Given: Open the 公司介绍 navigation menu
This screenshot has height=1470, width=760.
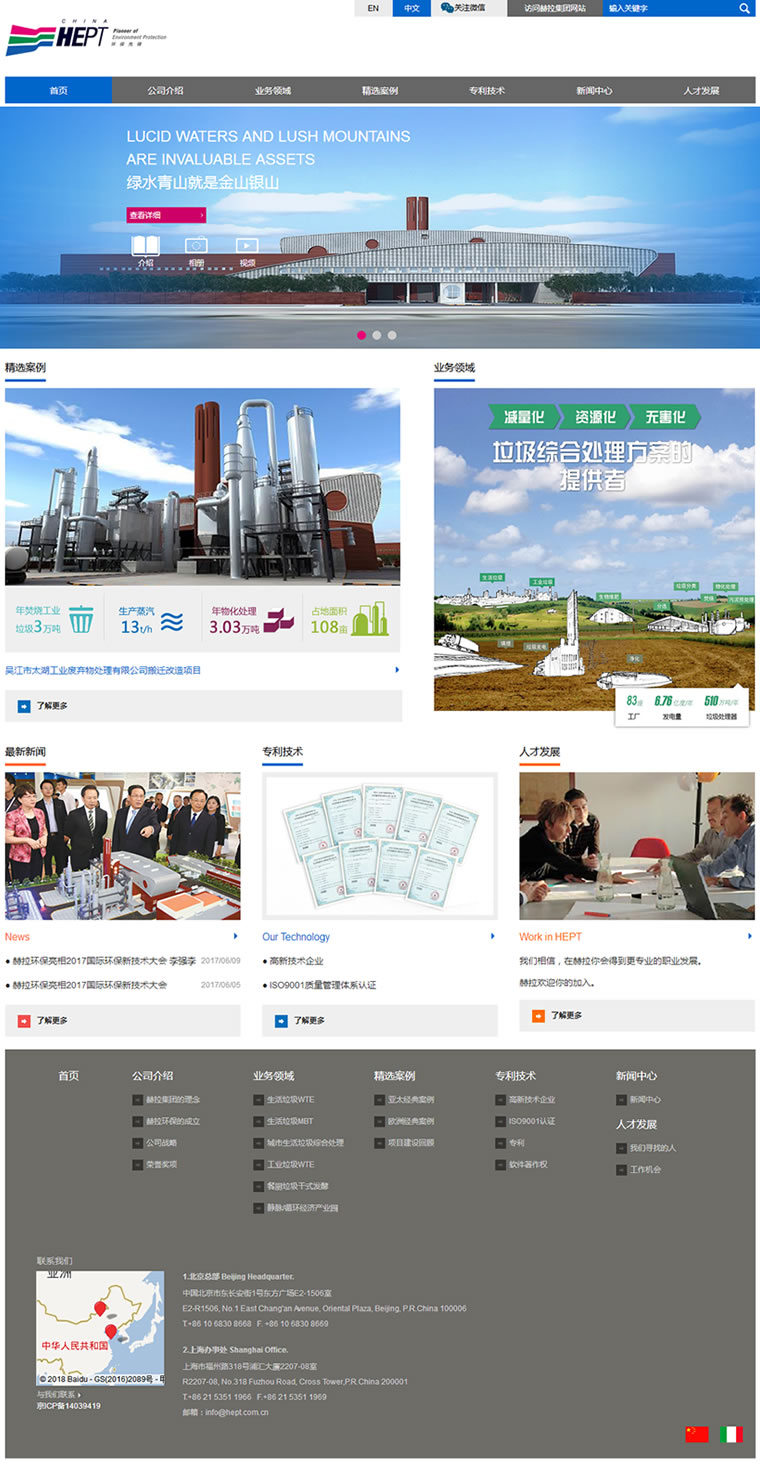Looking at the screenshot, I should point(165,90).
